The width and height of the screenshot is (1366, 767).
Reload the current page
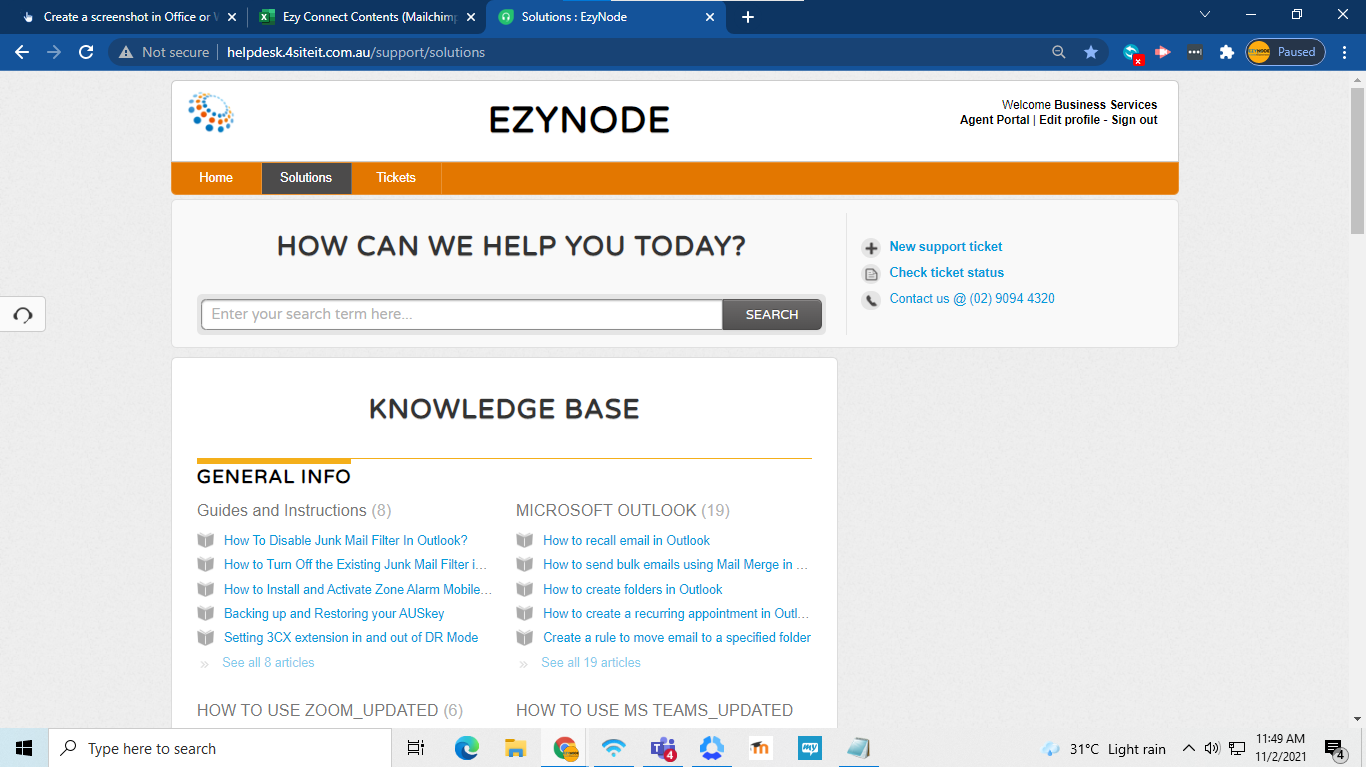86,52
